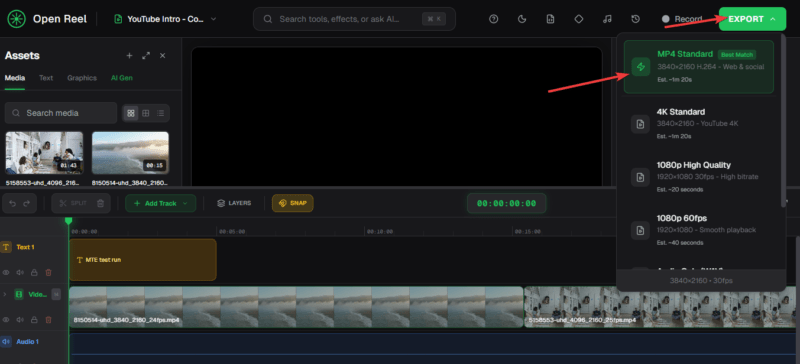Click the Audio 1 track speaker icon
Viewport: 800px width, 364px height.
point(6,342)
